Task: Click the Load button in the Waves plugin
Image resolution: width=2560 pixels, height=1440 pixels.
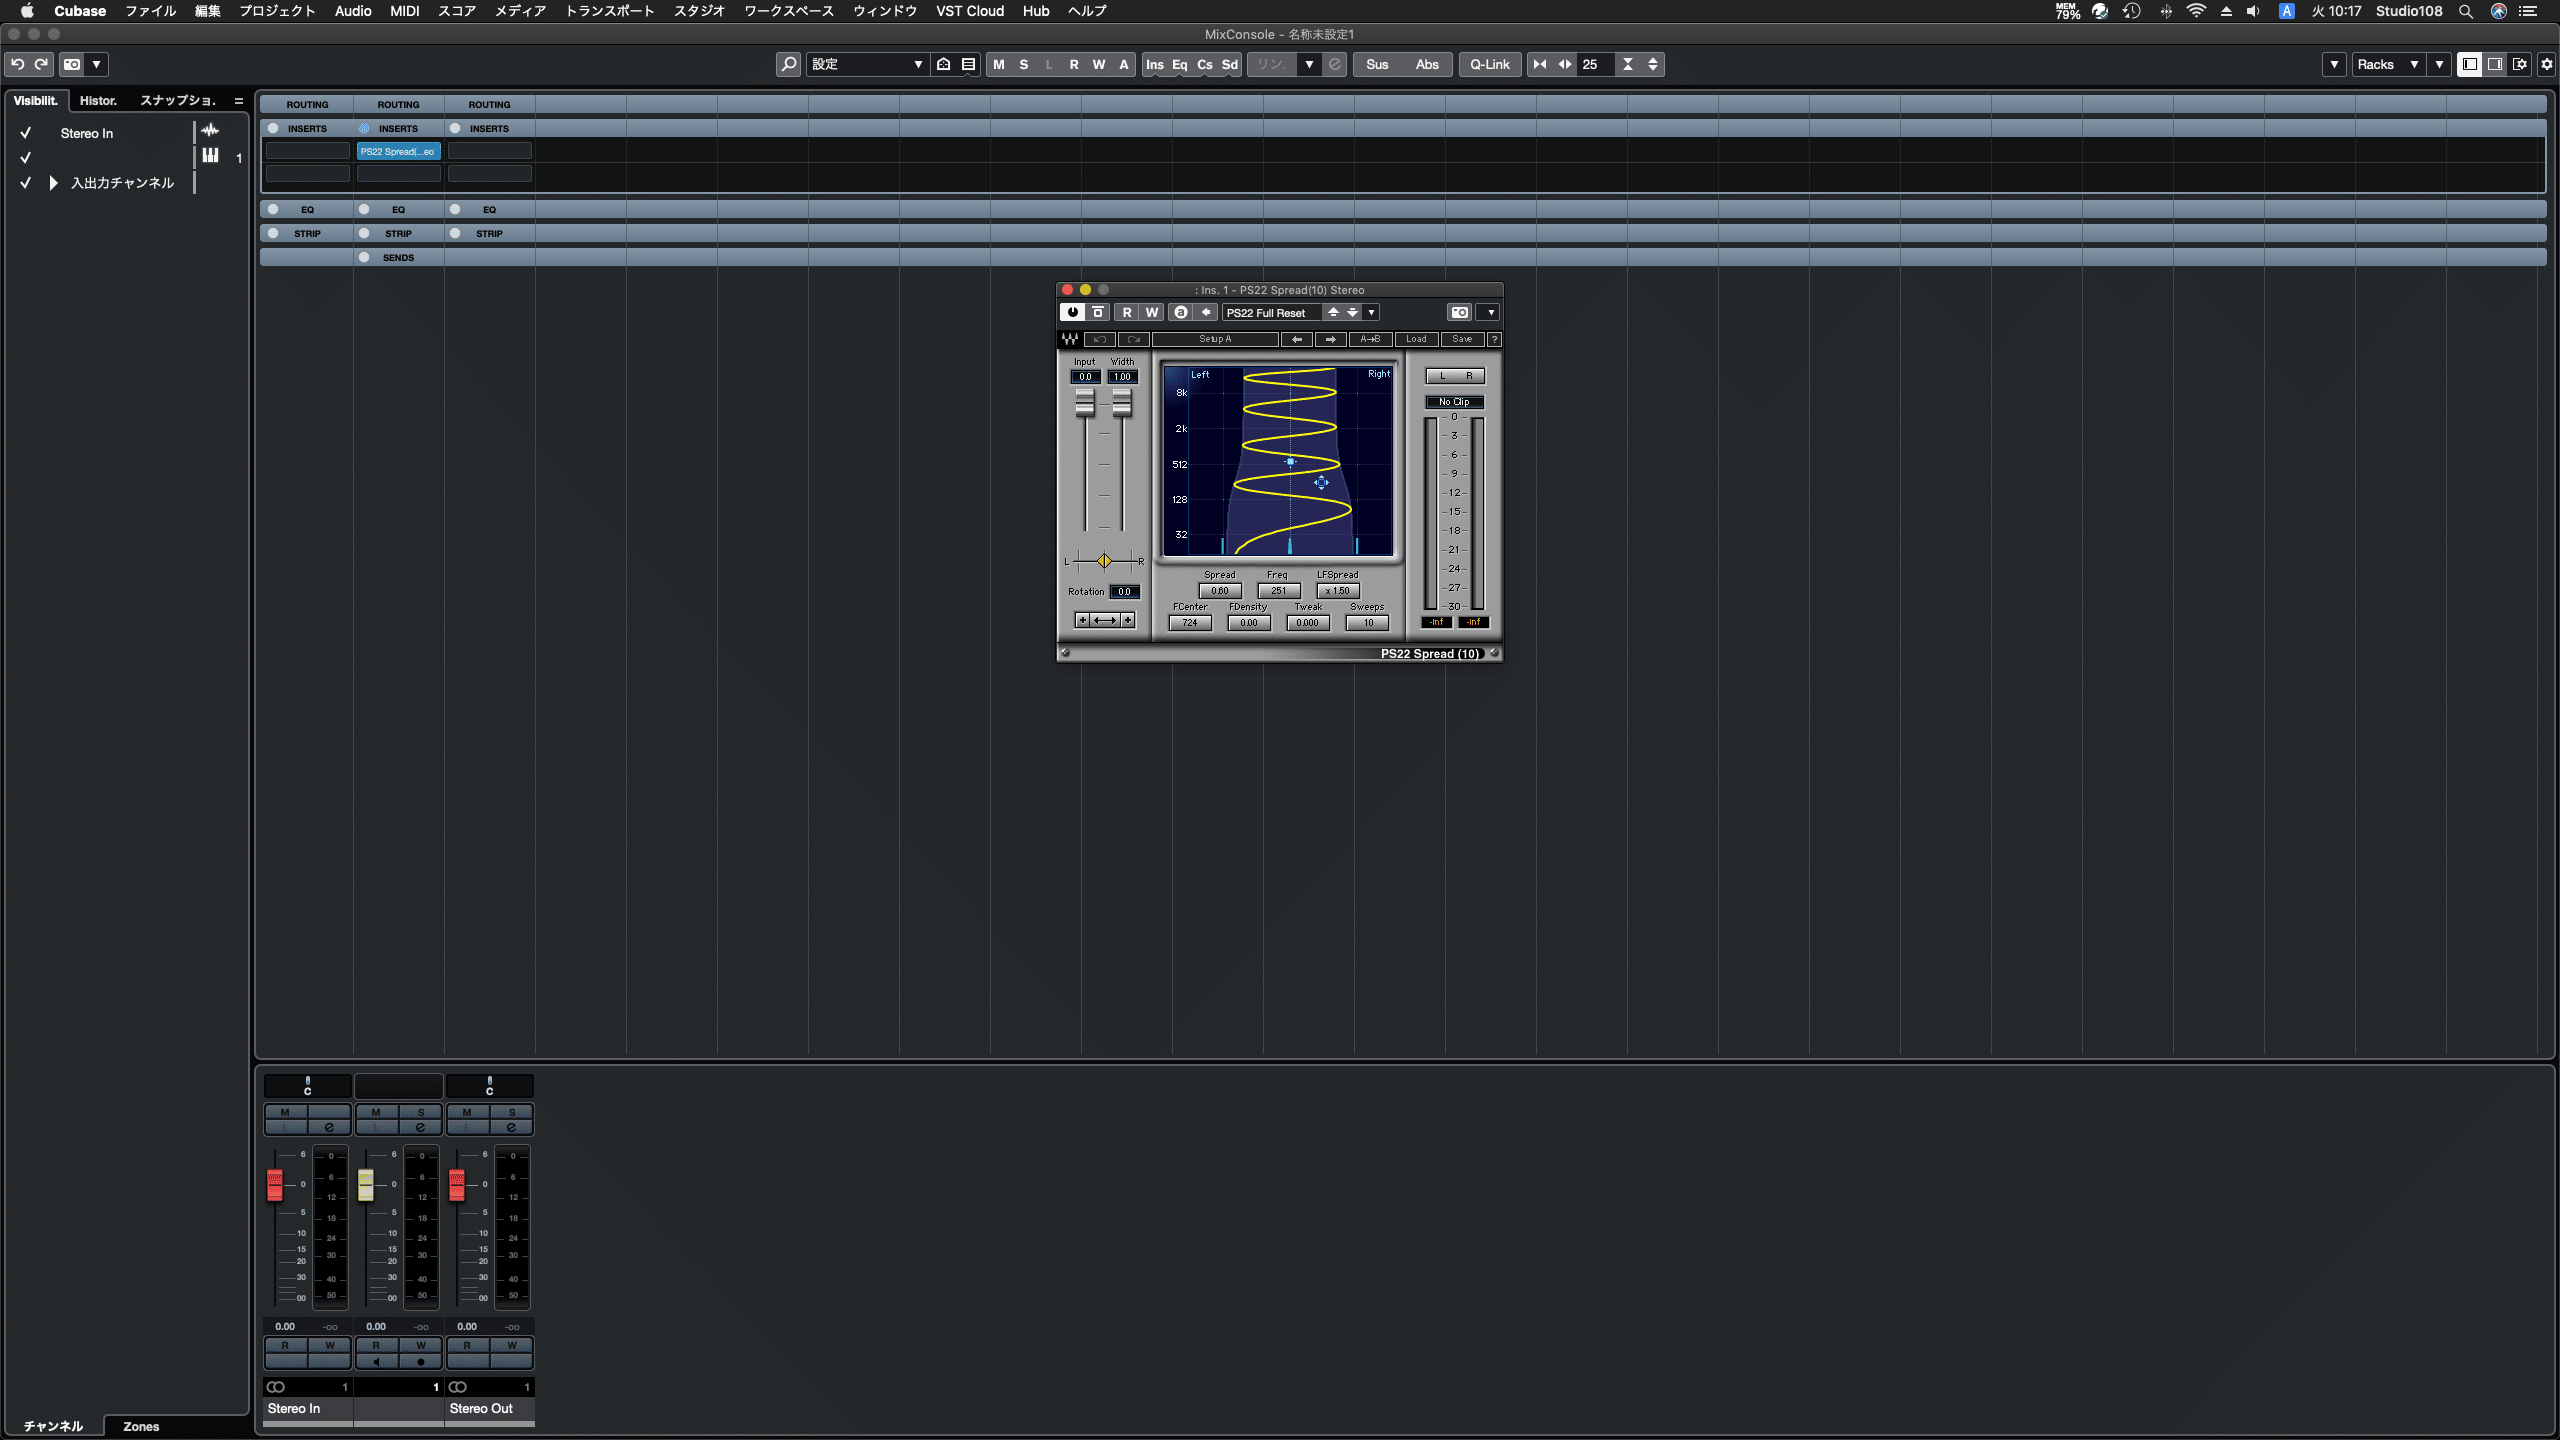Action: point(1414,339)
